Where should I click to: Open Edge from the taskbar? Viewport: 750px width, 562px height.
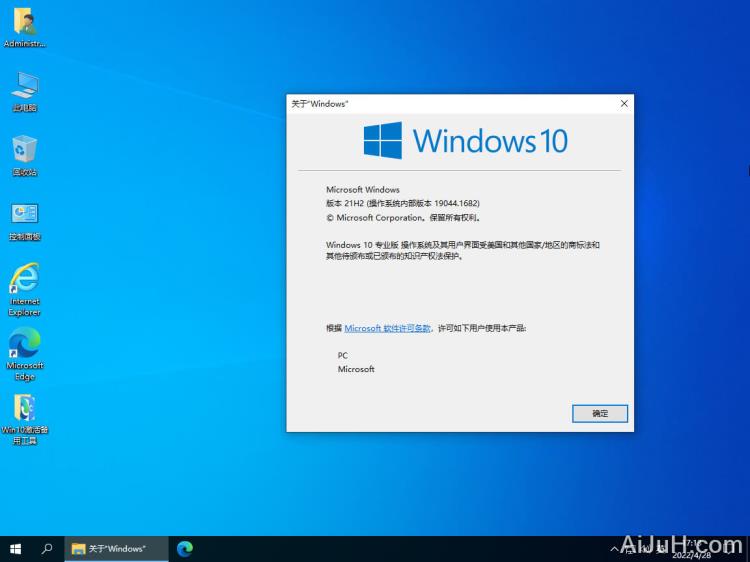tap(185, 549)
